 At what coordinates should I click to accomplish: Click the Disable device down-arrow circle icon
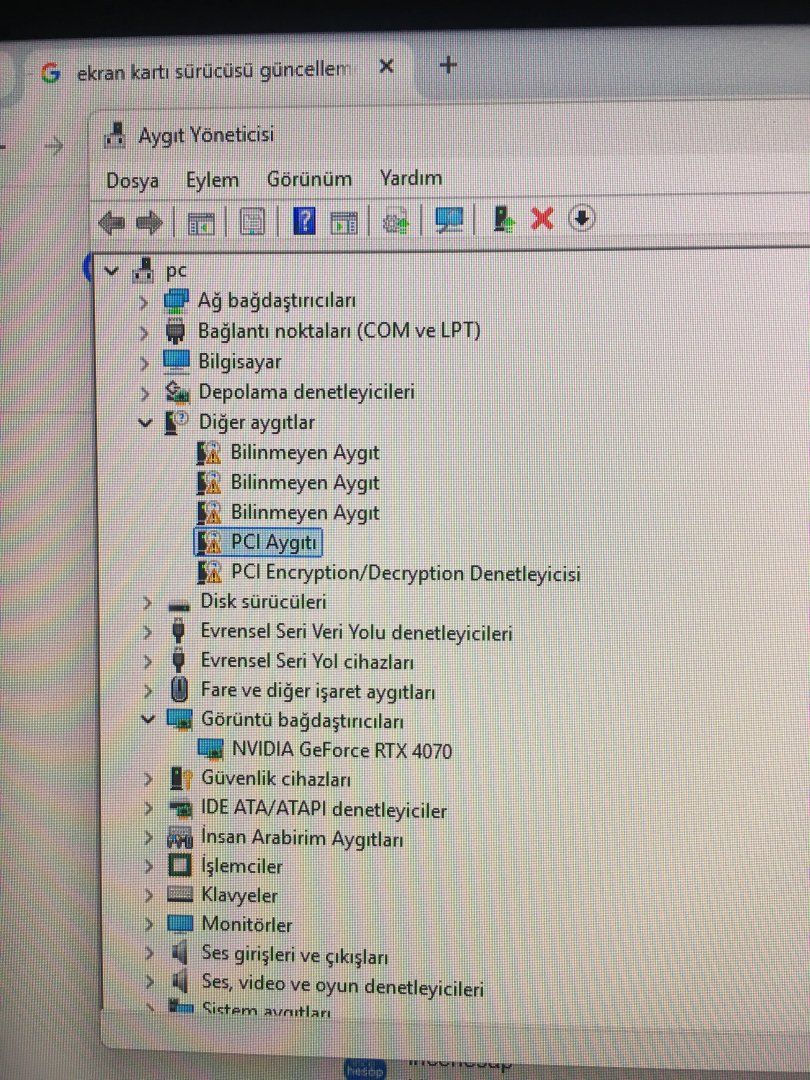click(x=582, y=218)
